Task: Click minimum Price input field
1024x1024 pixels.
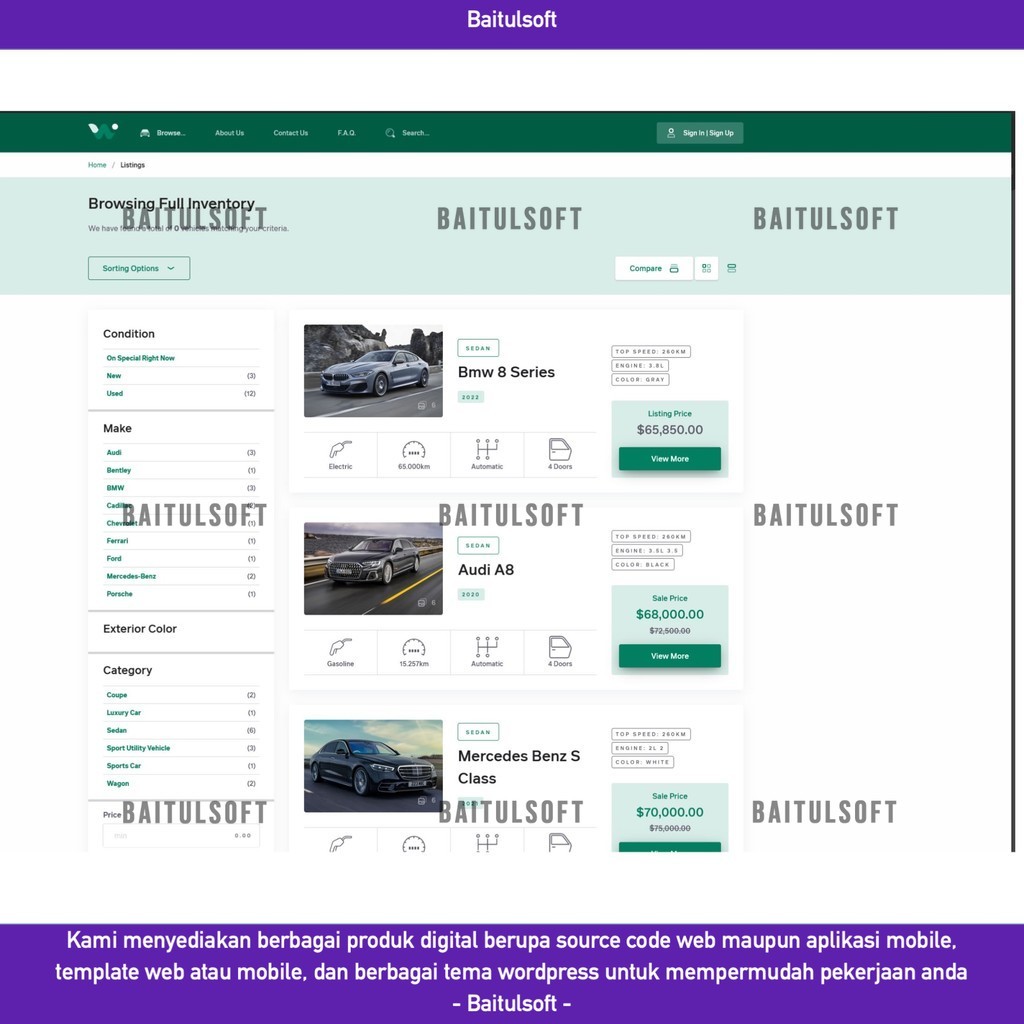Action: point(181,835)
